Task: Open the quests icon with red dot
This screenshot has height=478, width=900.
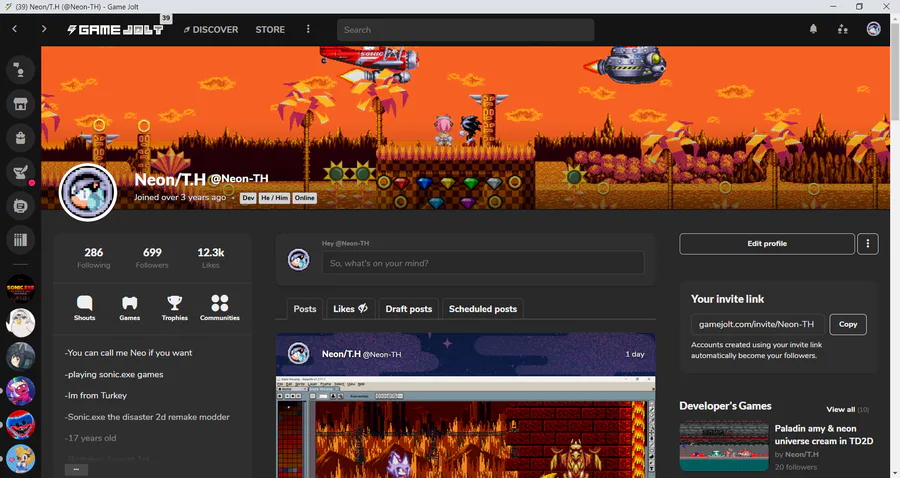Action: click(x=20, y=172)
